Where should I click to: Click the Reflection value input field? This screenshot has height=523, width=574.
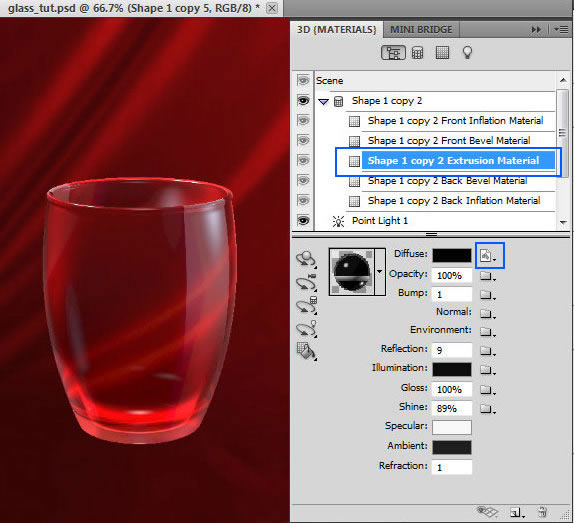452,350
